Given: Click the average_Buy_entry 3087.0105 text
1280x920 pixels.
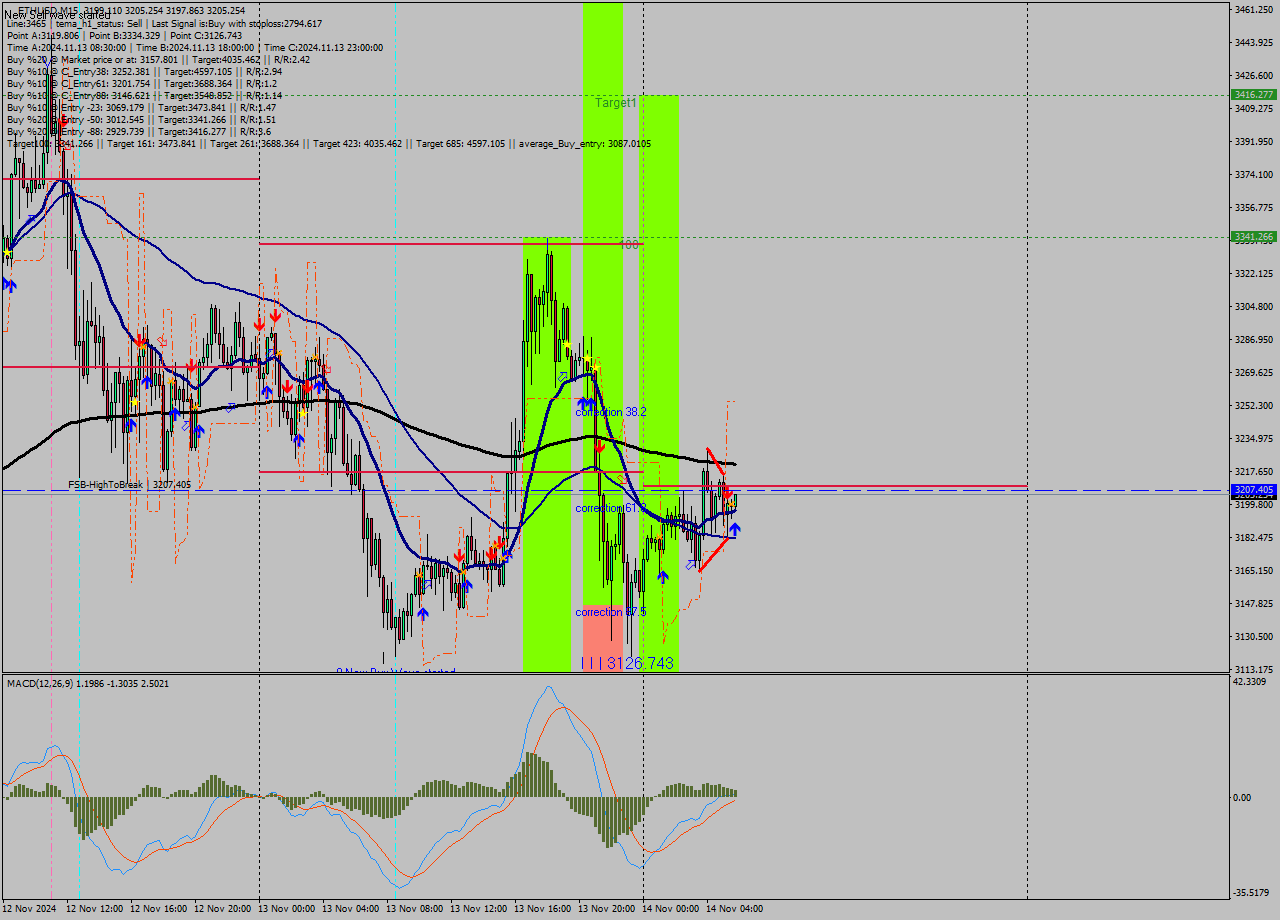Looking at the screenshot, I should 585,144.
